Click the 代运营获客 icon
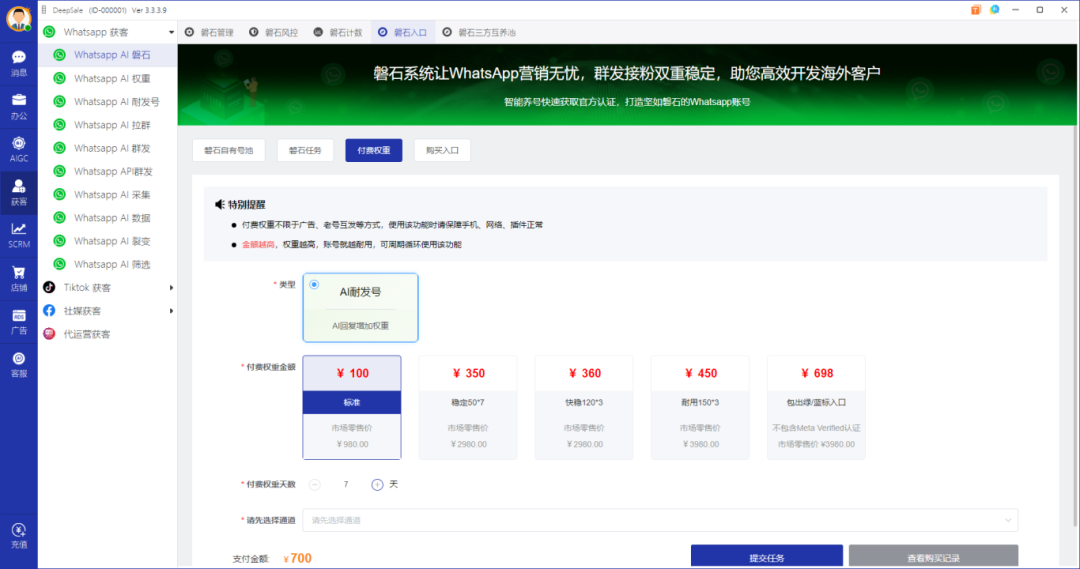Screen dimensions: 1080x569 49,334
